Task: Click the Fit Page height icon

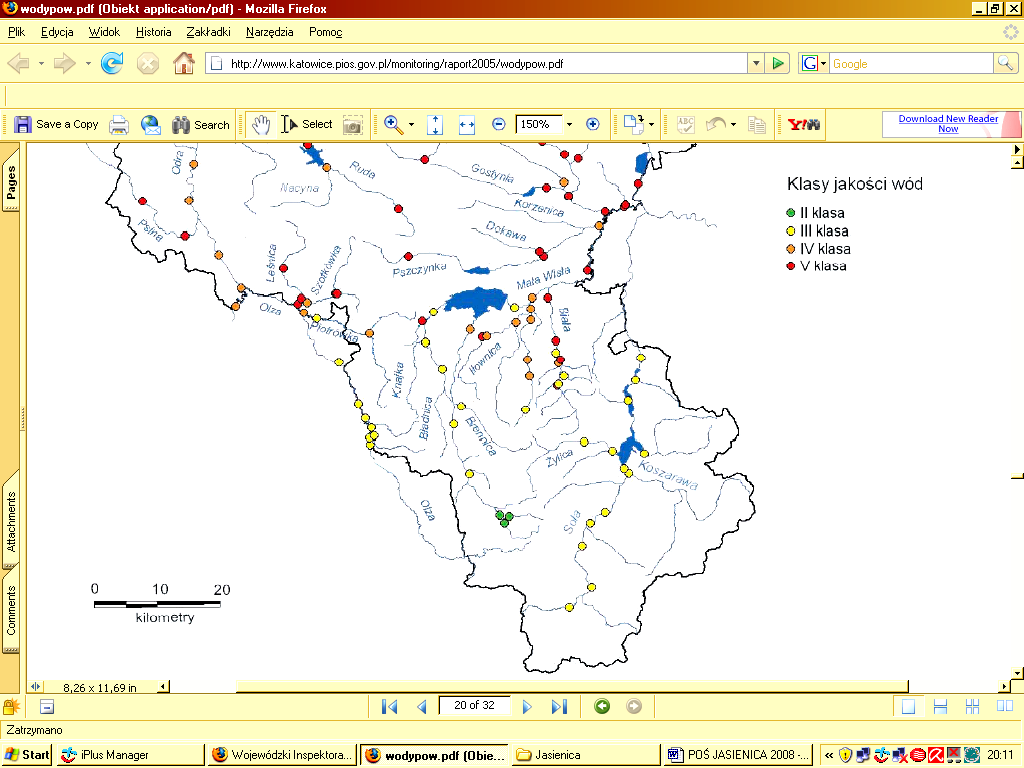Action: (435, 124)
